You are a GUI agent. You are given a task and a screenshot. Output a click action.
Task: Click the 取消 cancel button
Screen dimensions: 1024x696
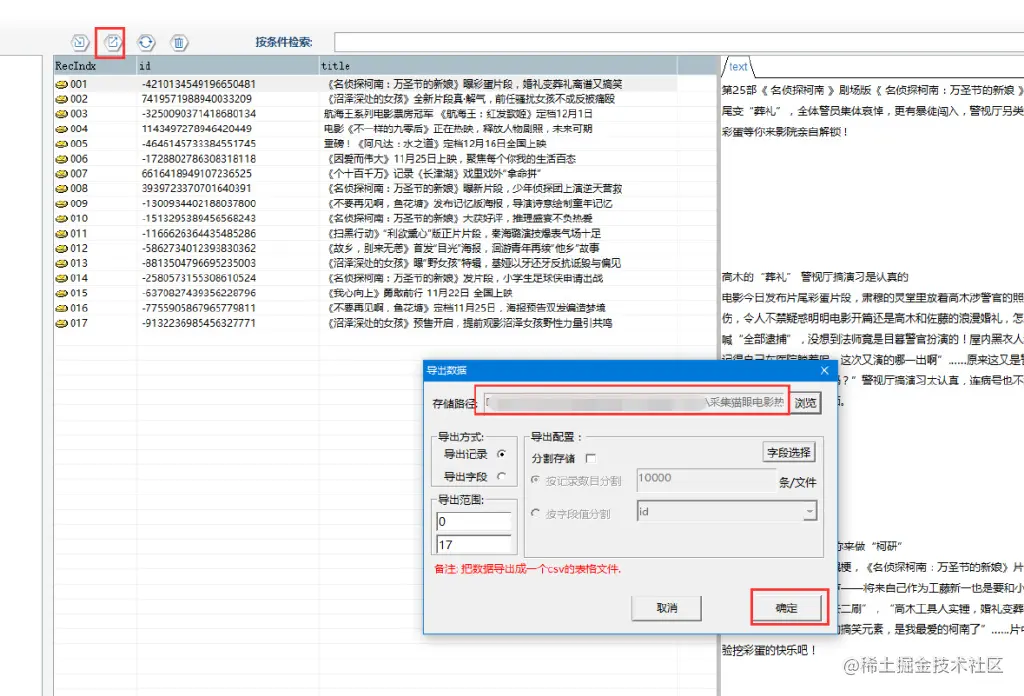tap(666, 608)
